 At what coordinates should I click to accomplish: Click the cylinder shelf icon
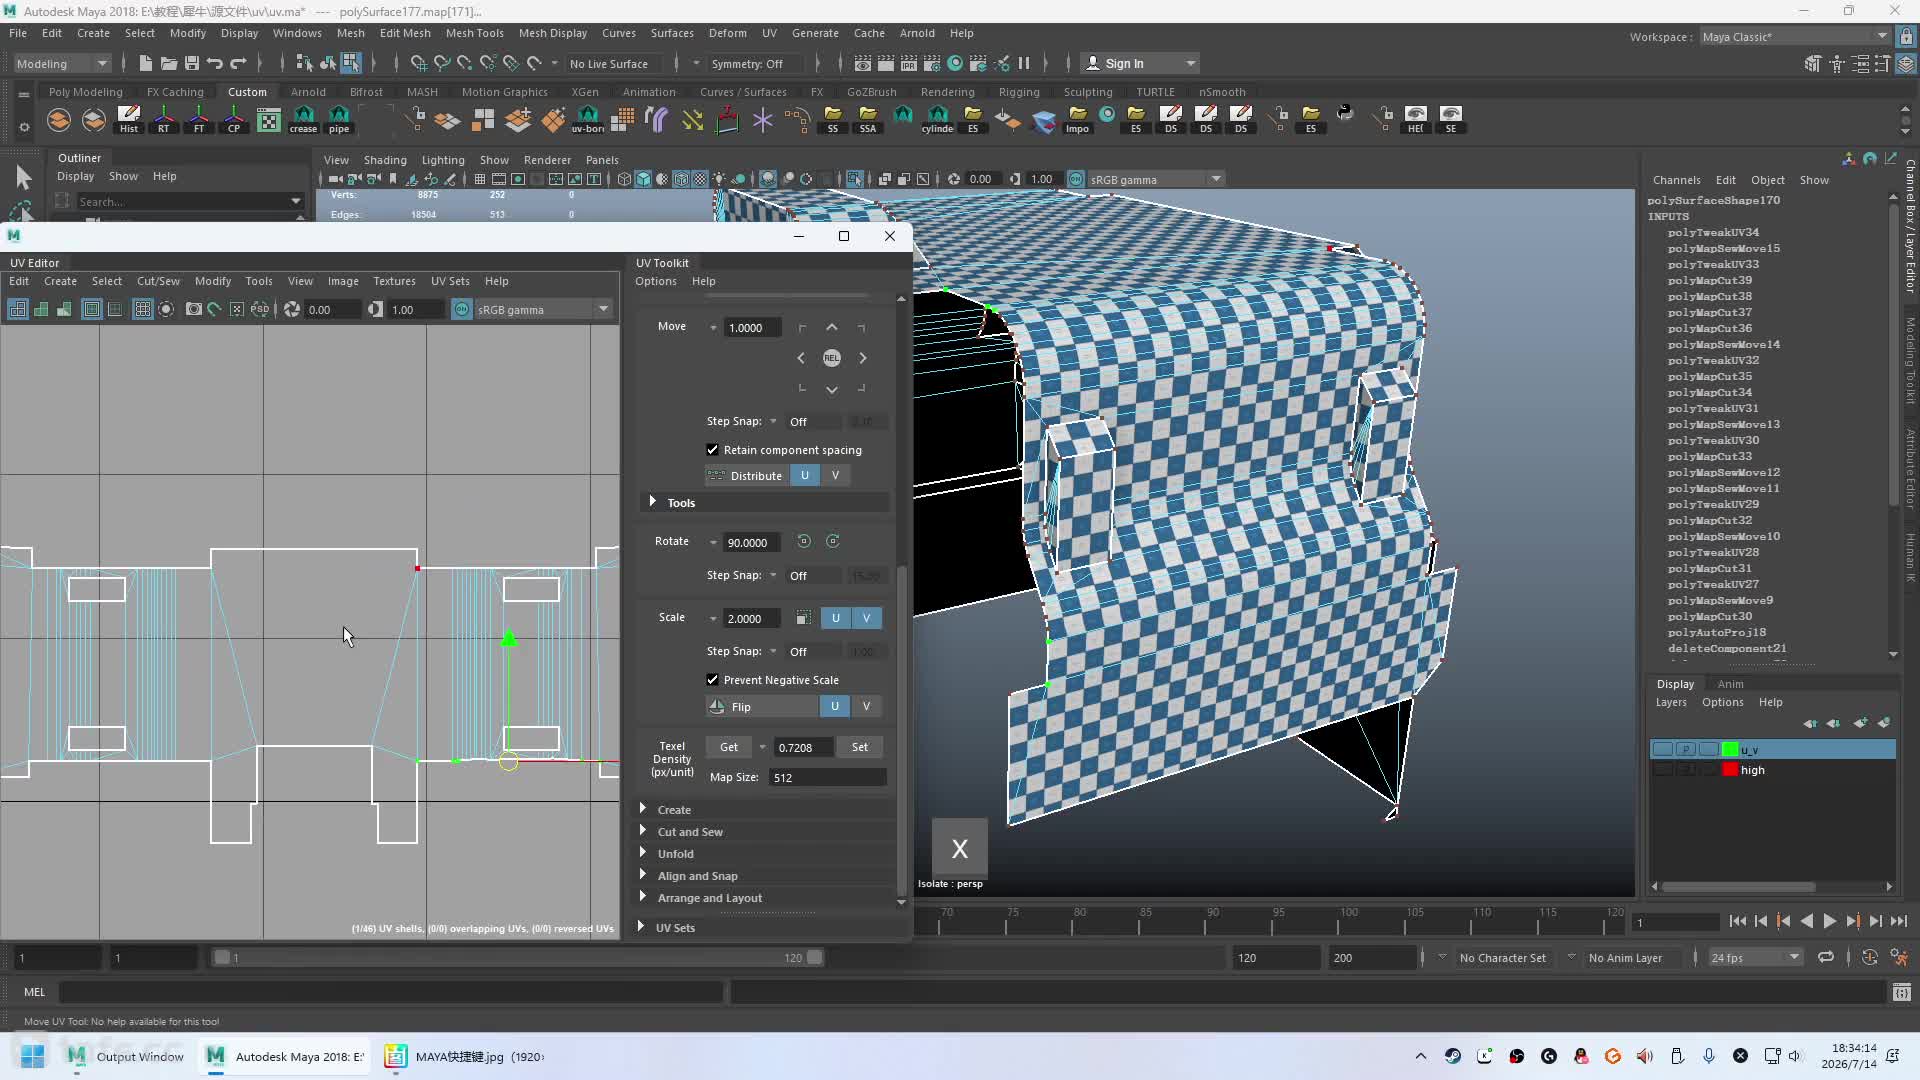pos(938,120)
